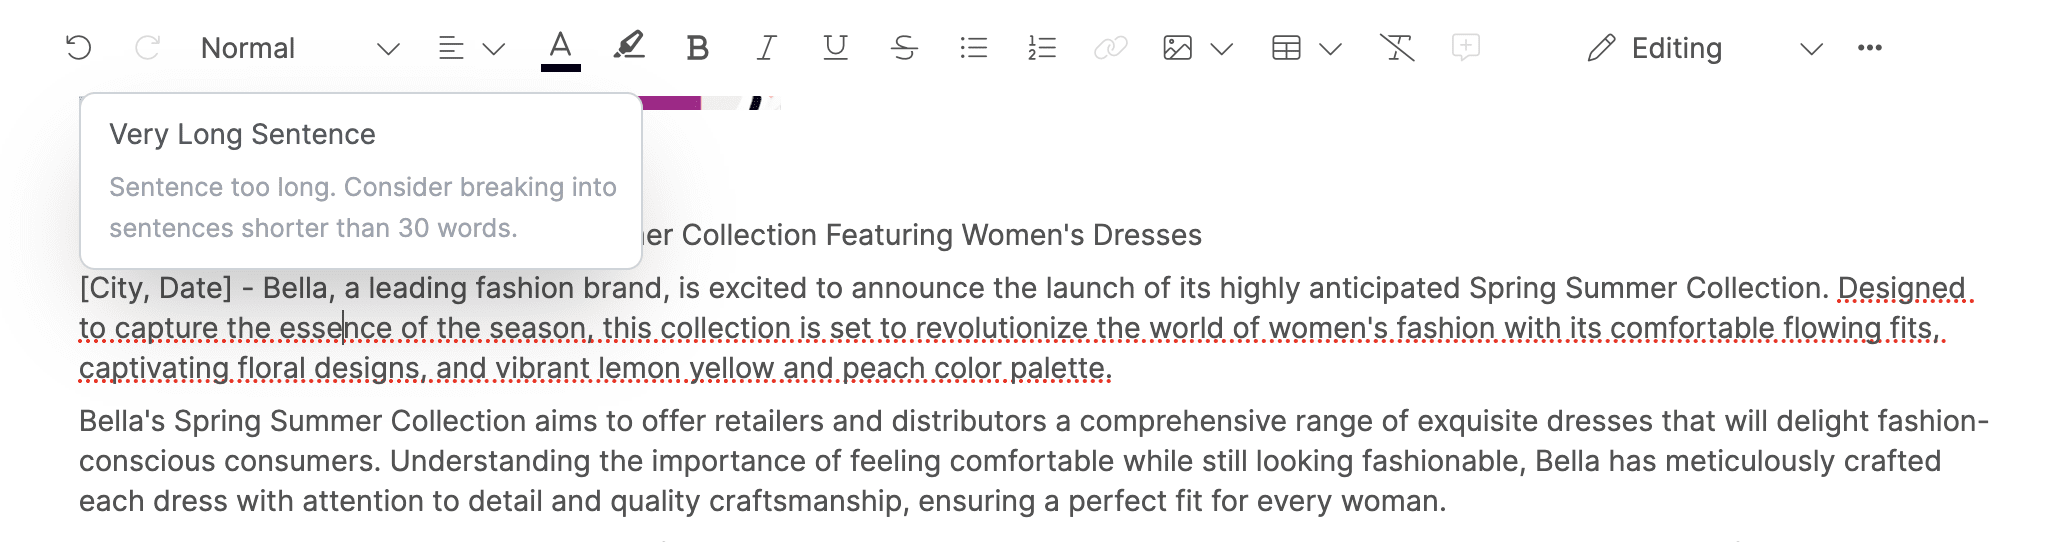Click the insert image icon

point(1178,48)
